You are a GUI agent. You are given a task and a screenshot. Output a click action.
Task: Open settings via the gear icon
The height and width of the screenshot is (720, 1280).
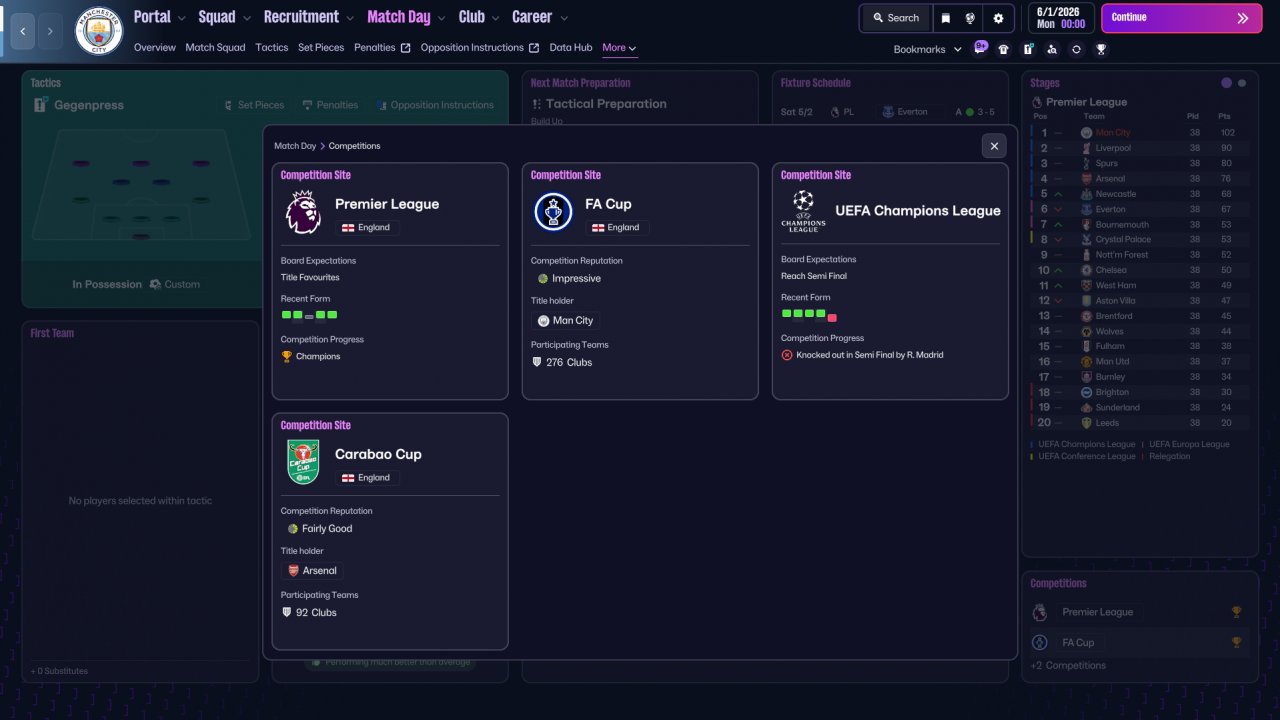point(998,18)
